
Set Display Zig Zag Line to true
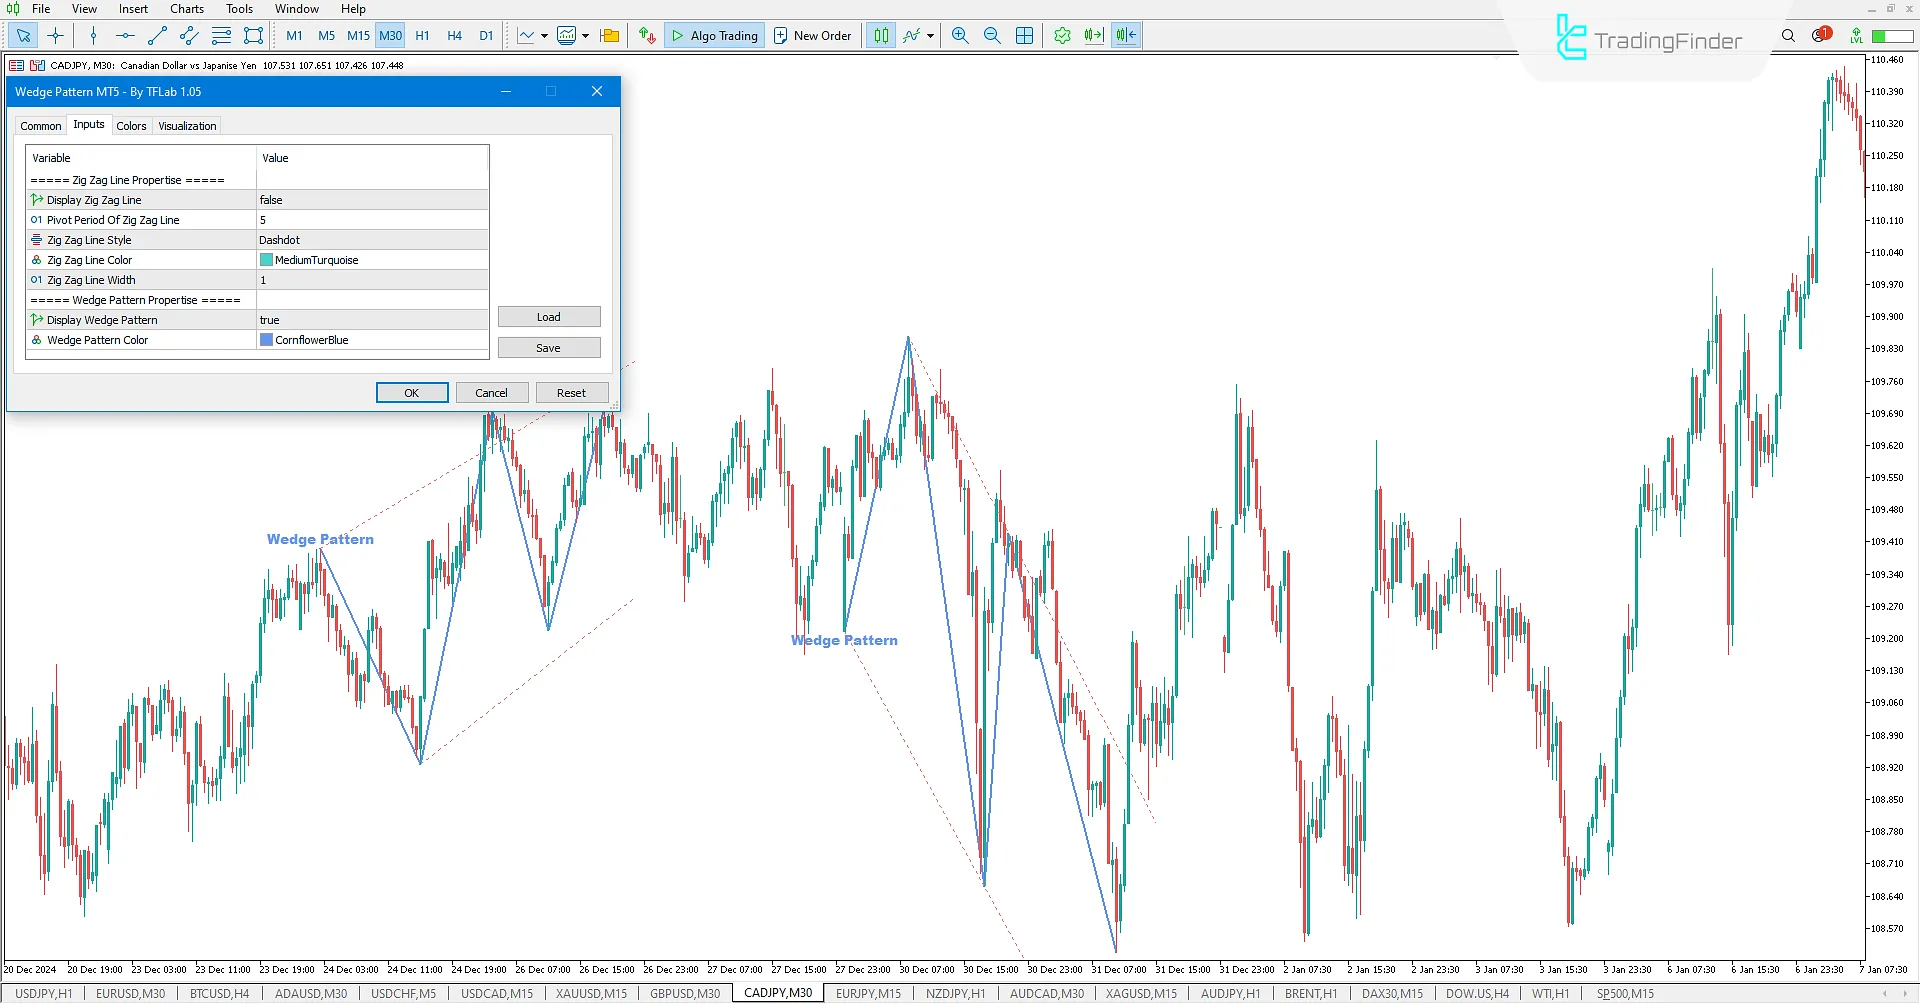tap(370, 199)
